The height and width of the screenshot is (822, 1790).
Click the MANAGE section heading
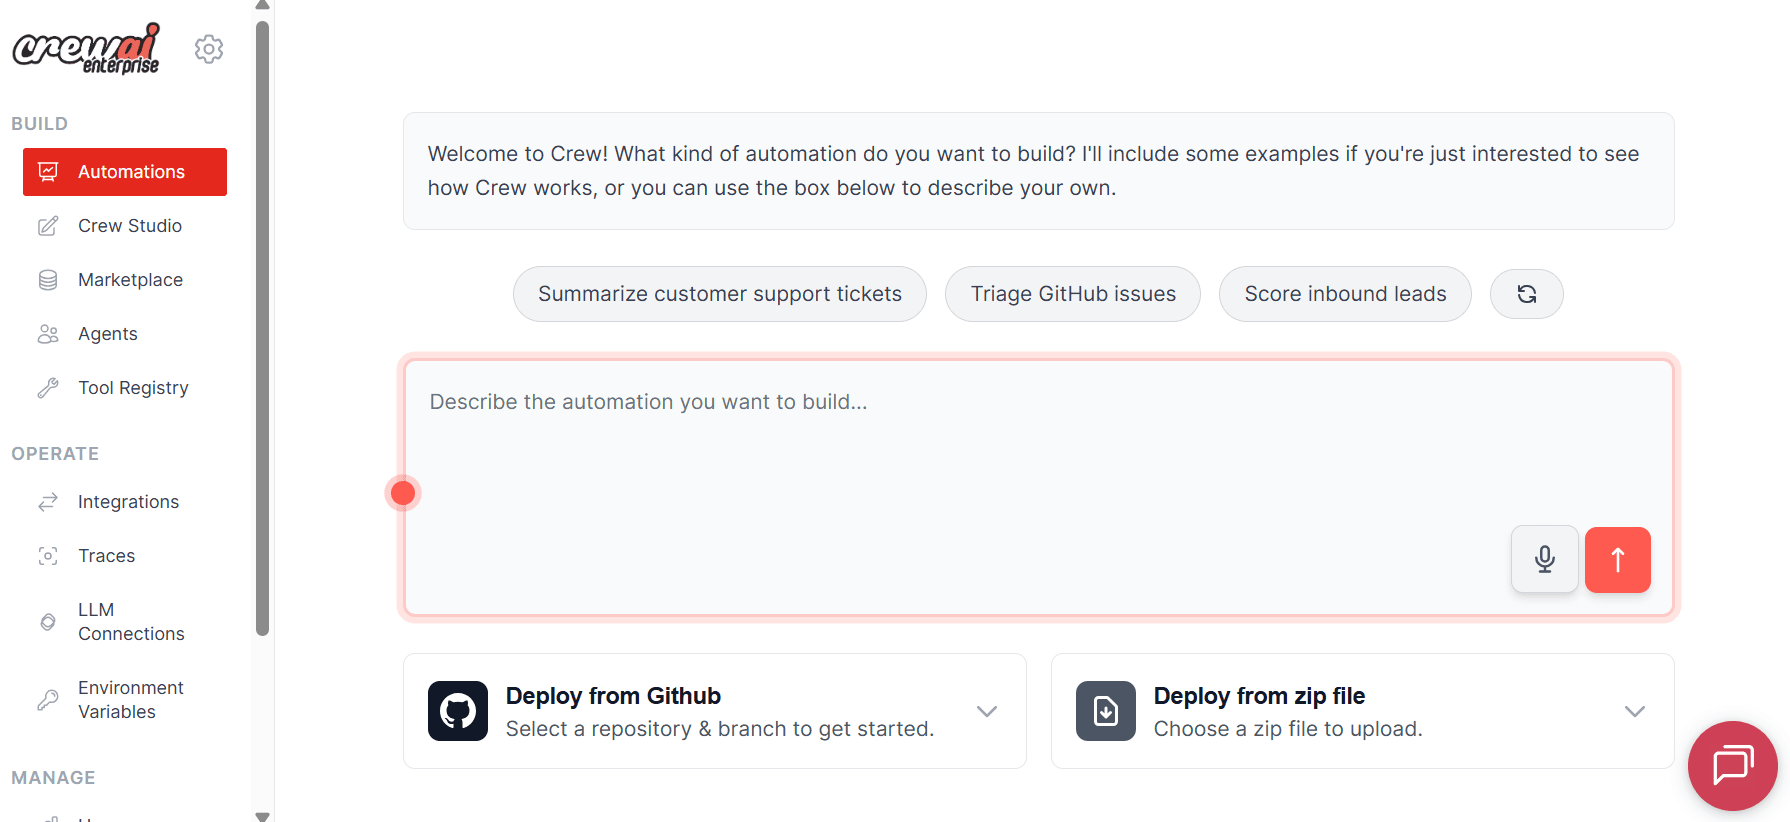point(53,778)
